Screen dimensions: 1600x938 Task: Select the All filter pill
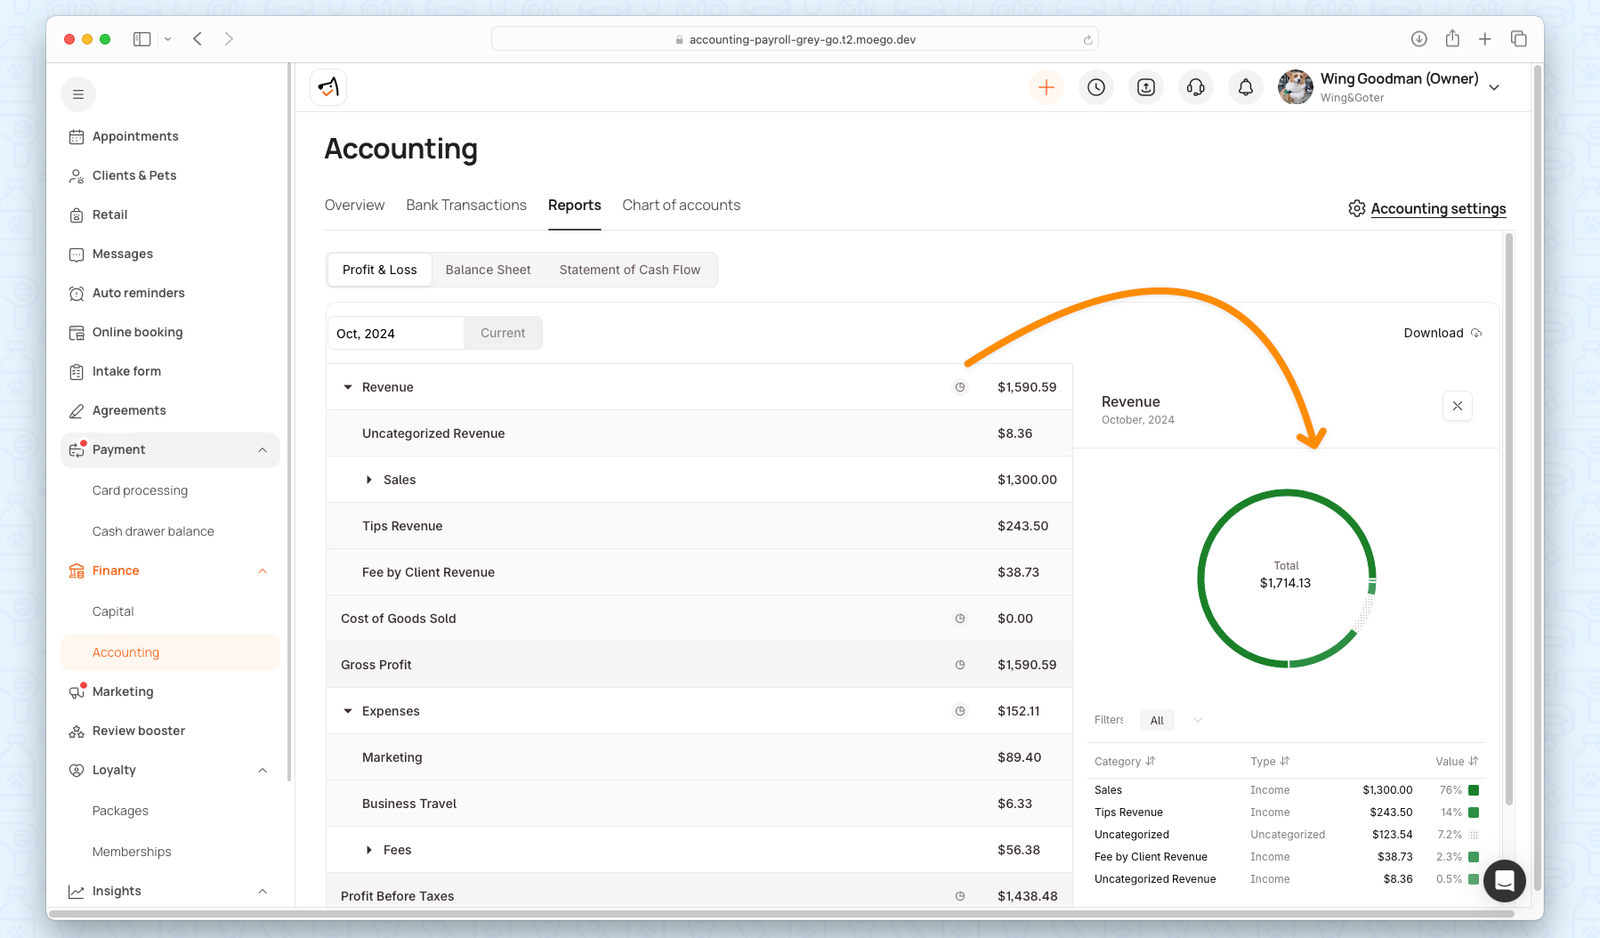pos(1156,719)
